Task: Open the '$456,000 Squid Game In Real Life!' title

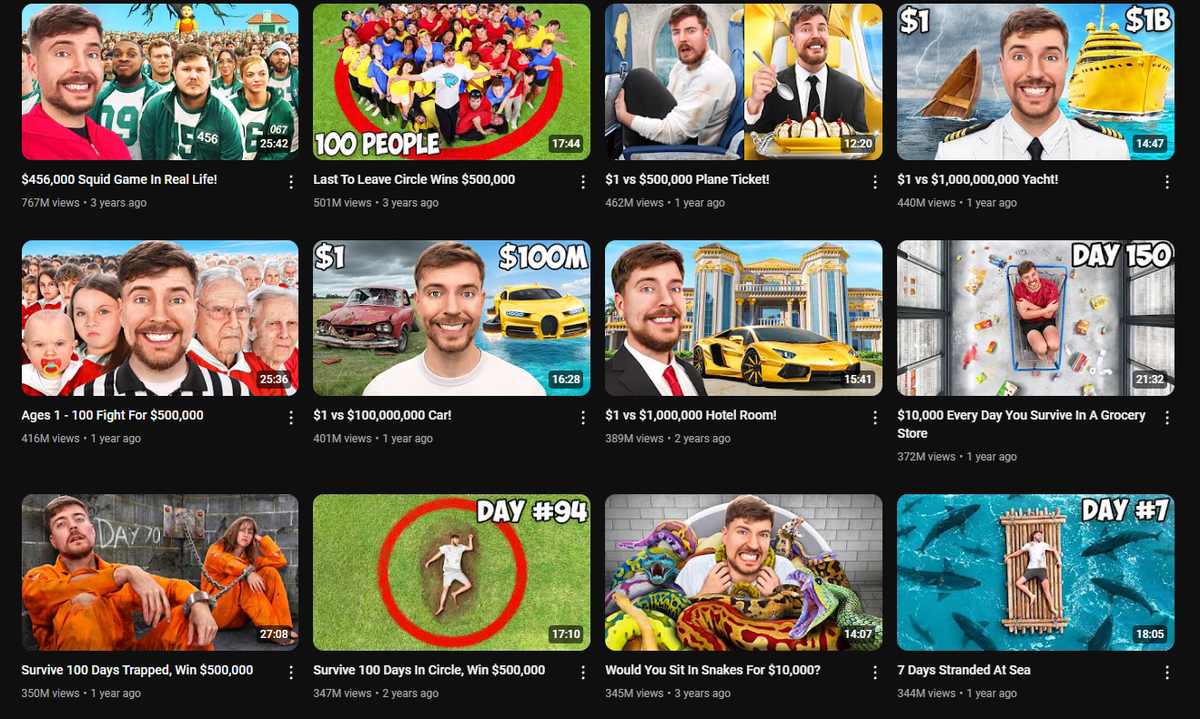Action: 119,180
